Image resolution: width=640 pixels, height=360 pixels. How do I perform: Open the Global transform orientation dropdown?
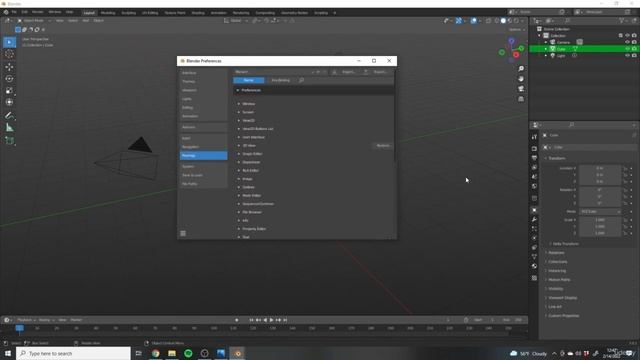[x=236, y=20]
